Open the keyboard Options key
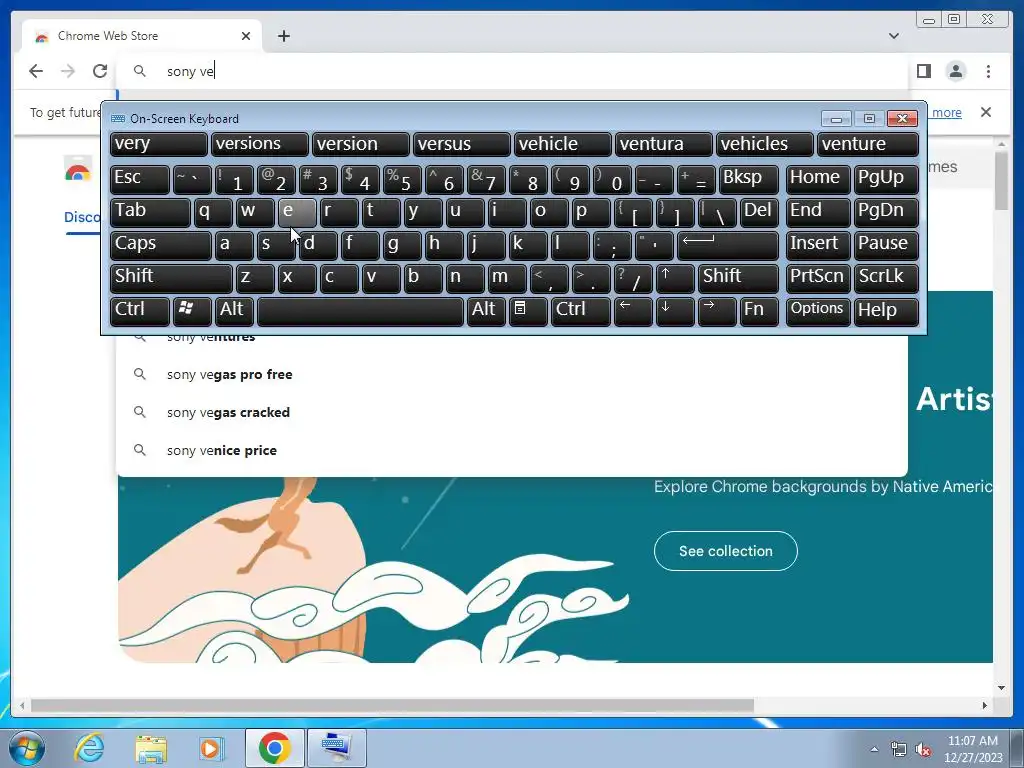 [818, 311]
